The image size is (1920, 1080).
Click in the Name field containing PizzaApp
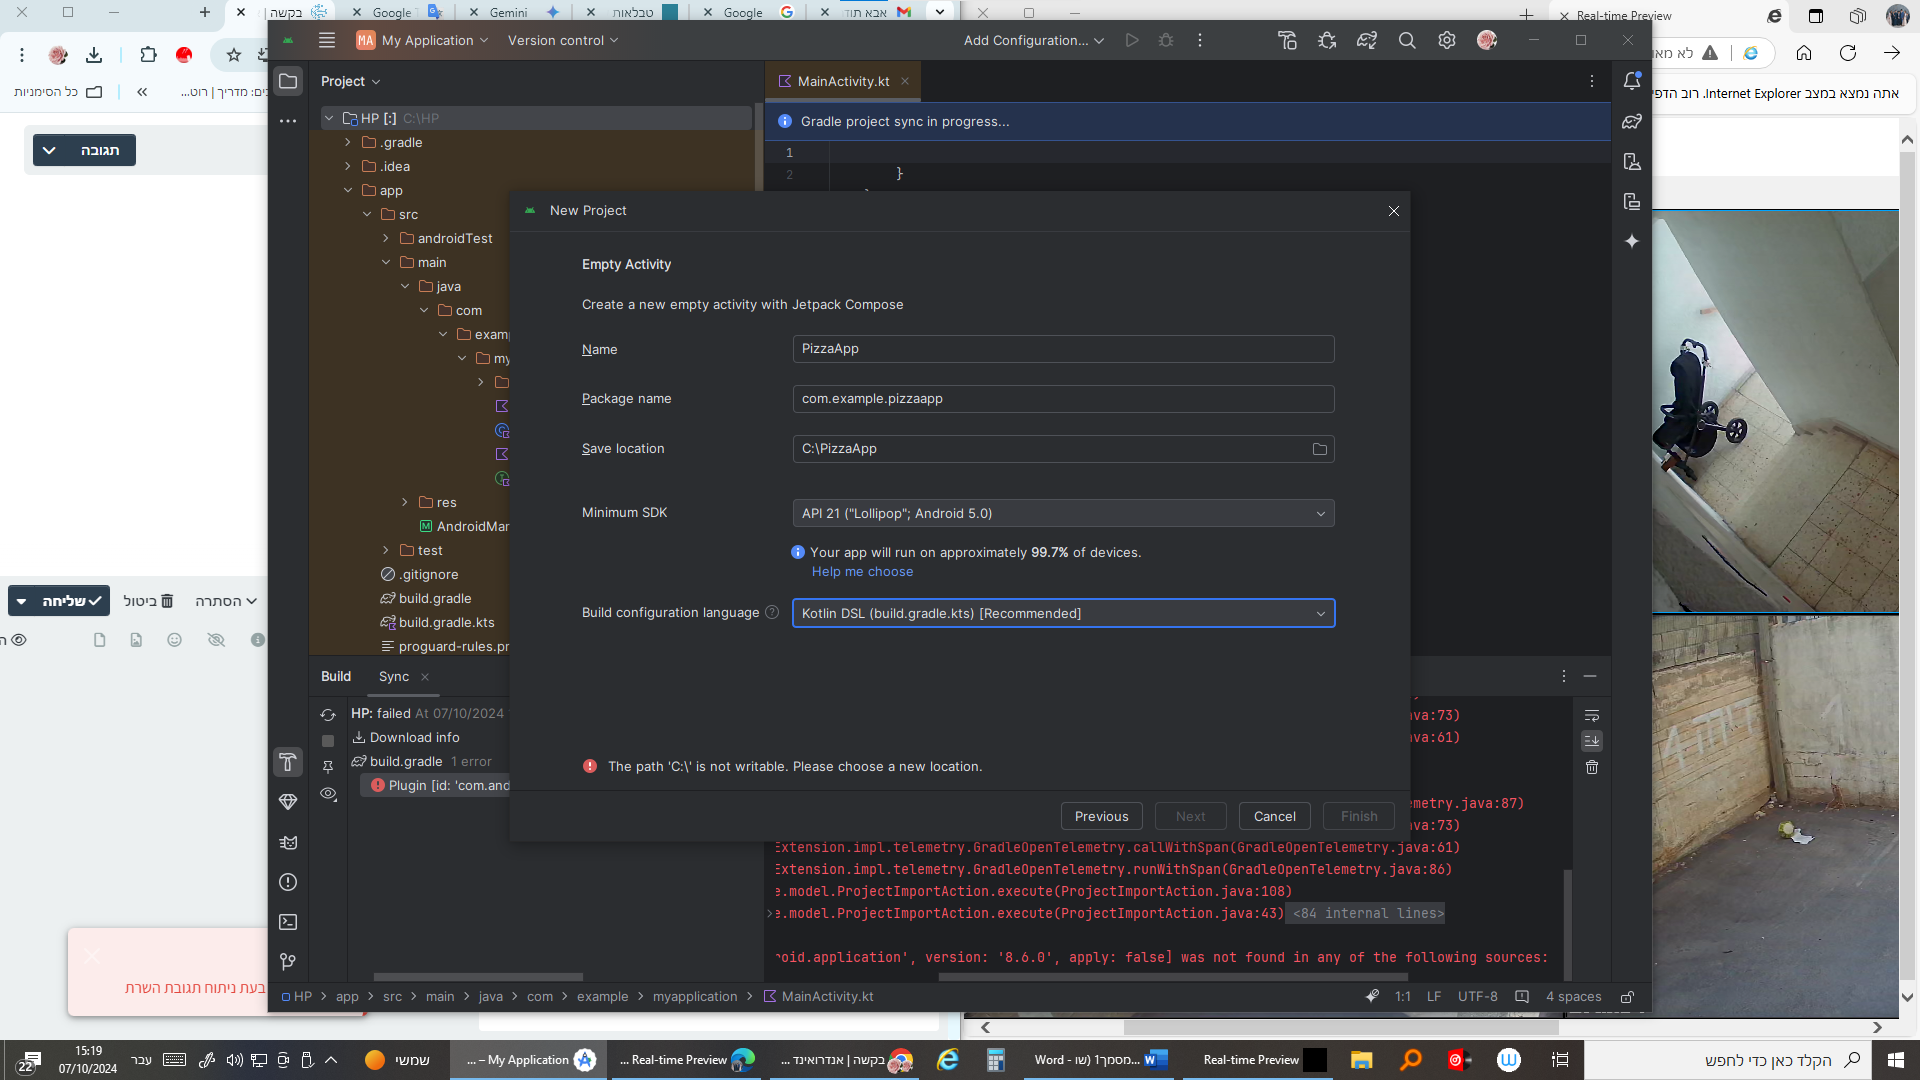coord(1063,349)
